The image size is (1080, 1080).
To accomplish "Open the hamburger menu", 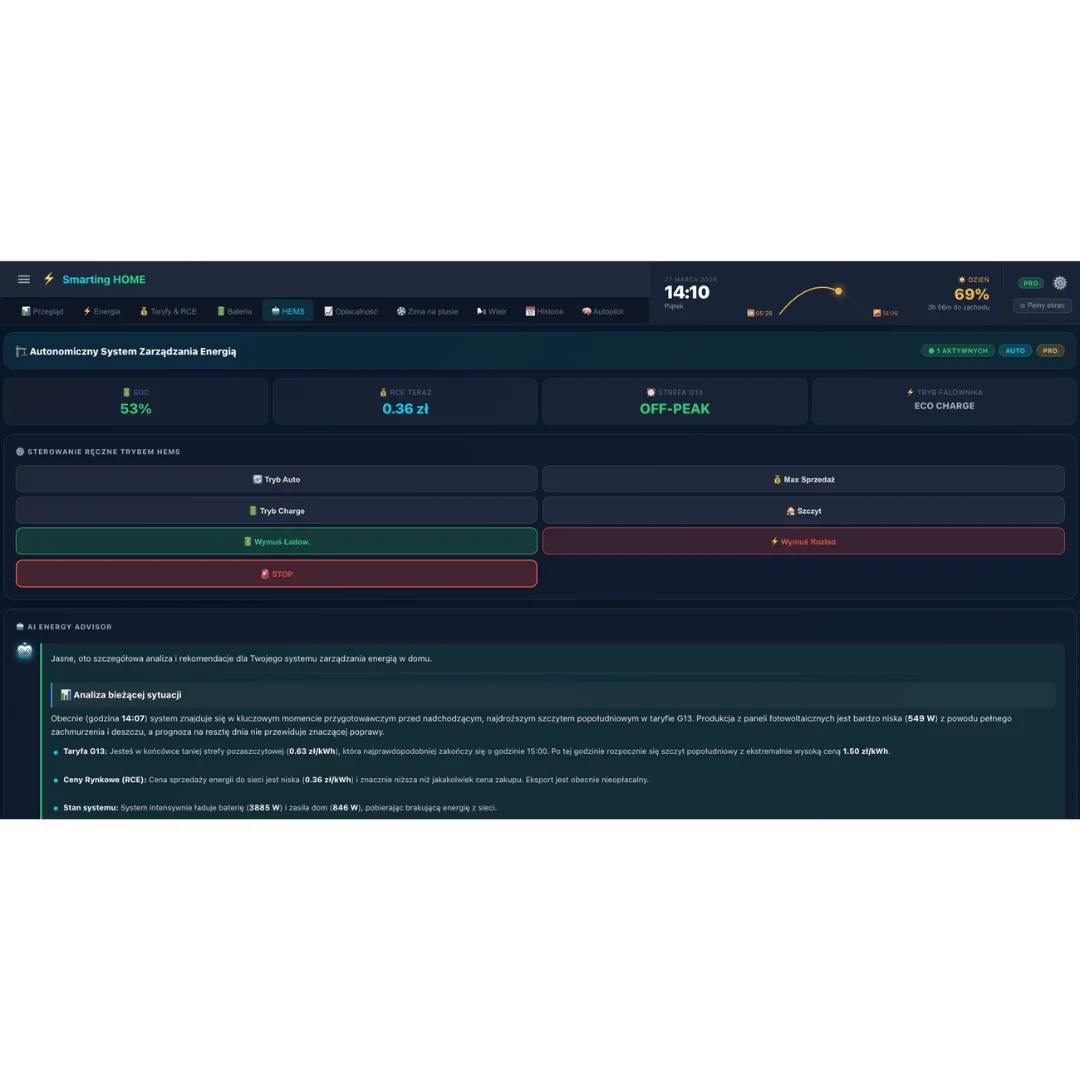I will (x=23, y=279).
